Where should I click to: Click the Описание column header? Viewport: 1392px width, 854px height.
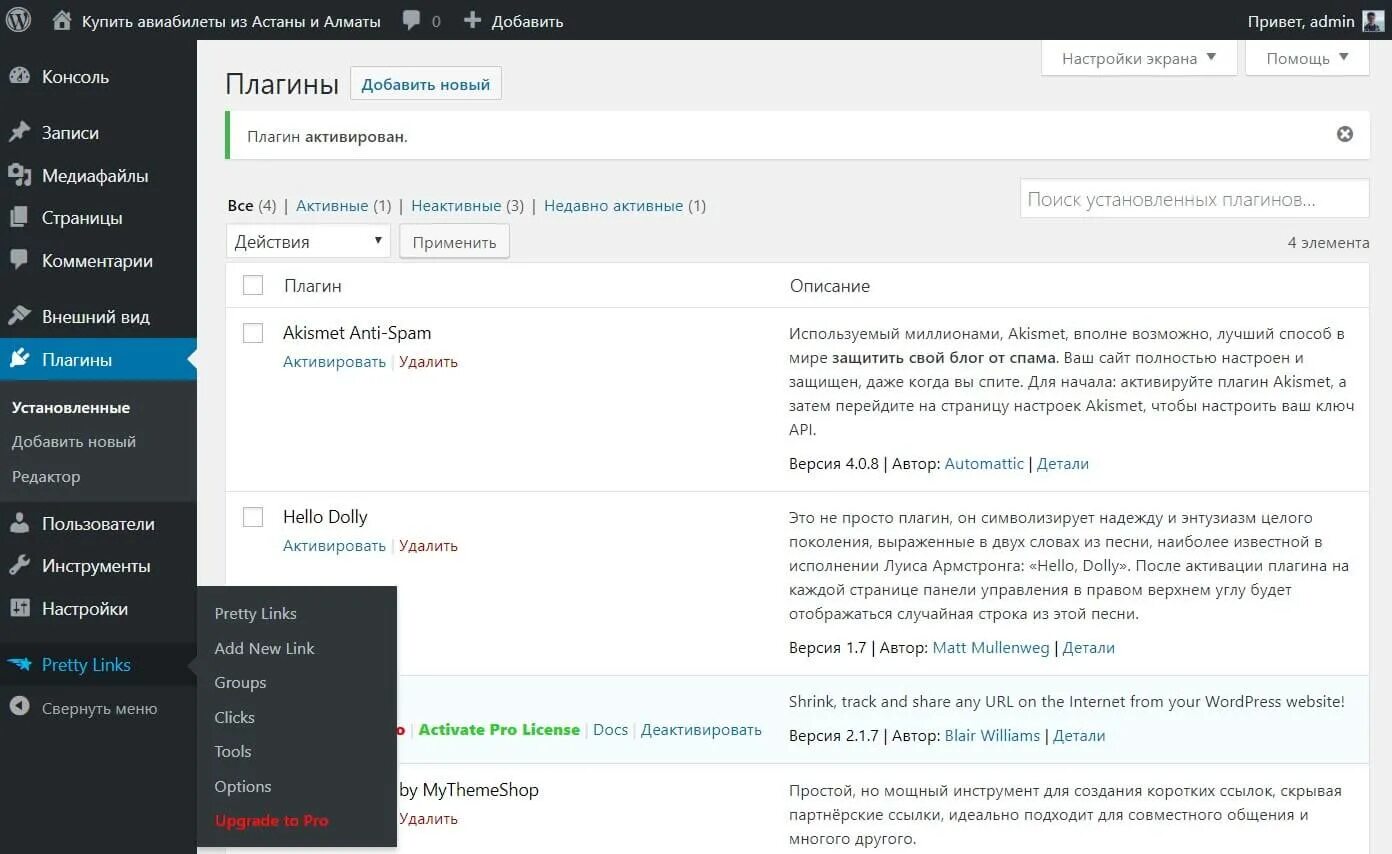pos(830,286)
